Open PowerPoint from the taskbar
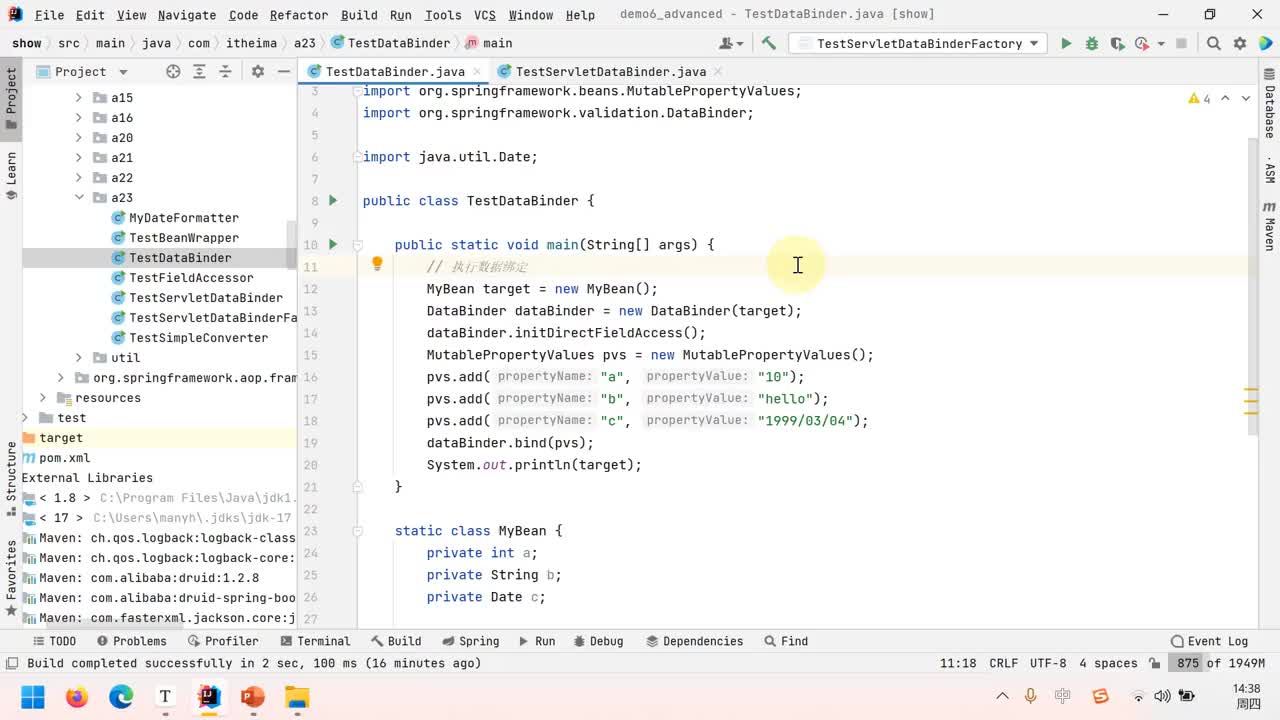 click(x=253, y=696)
